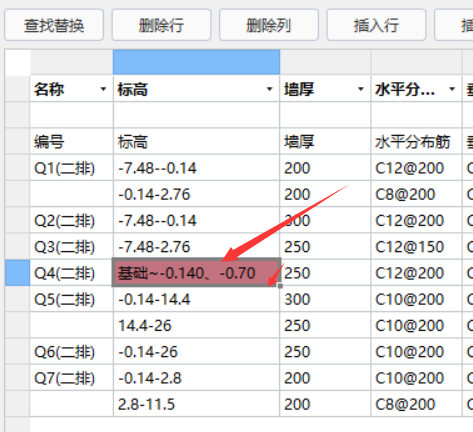Screen dimensions: 473x432
Task: Select the cell C12@150
Action: coord(416,247)
